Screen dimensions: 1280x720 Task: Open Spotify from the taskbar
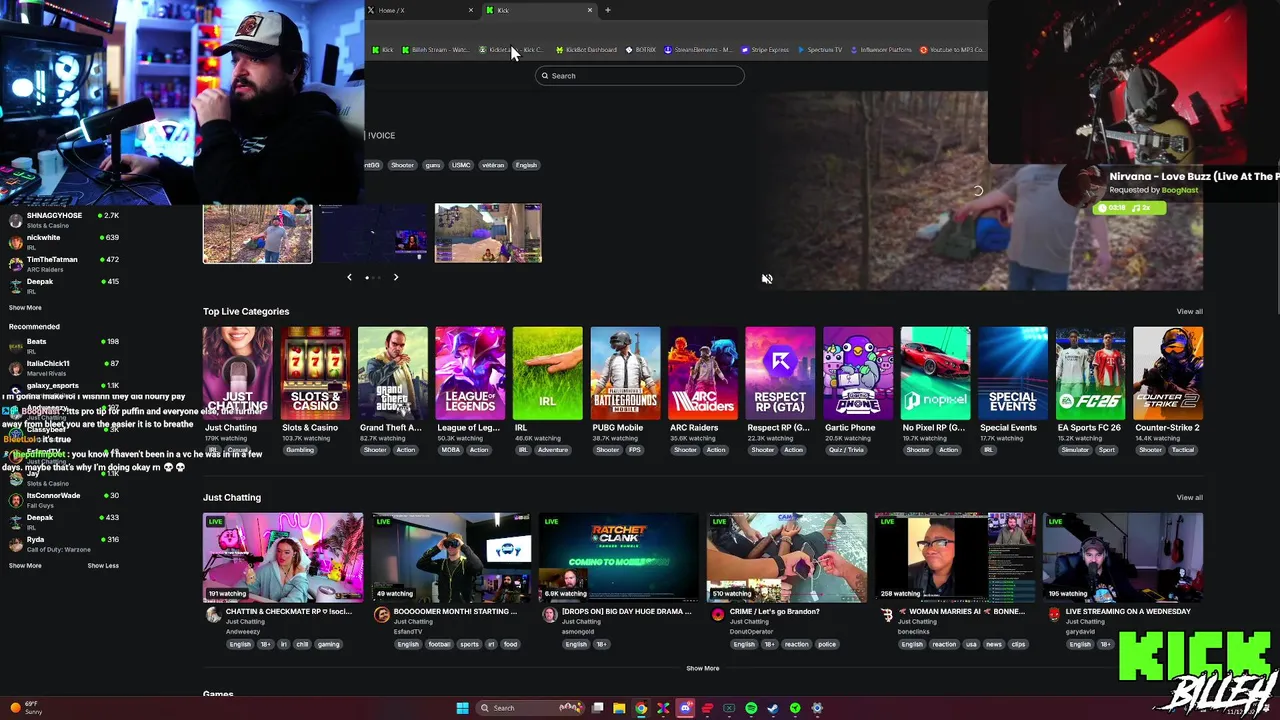(751, 708)
